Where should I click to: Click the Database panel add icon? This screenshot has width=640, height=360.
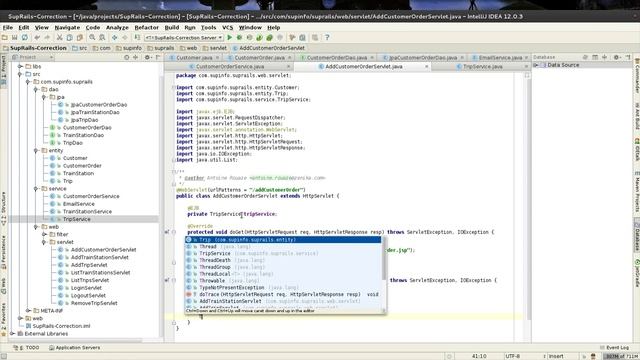pyautogui.click(x=604, y=58)
